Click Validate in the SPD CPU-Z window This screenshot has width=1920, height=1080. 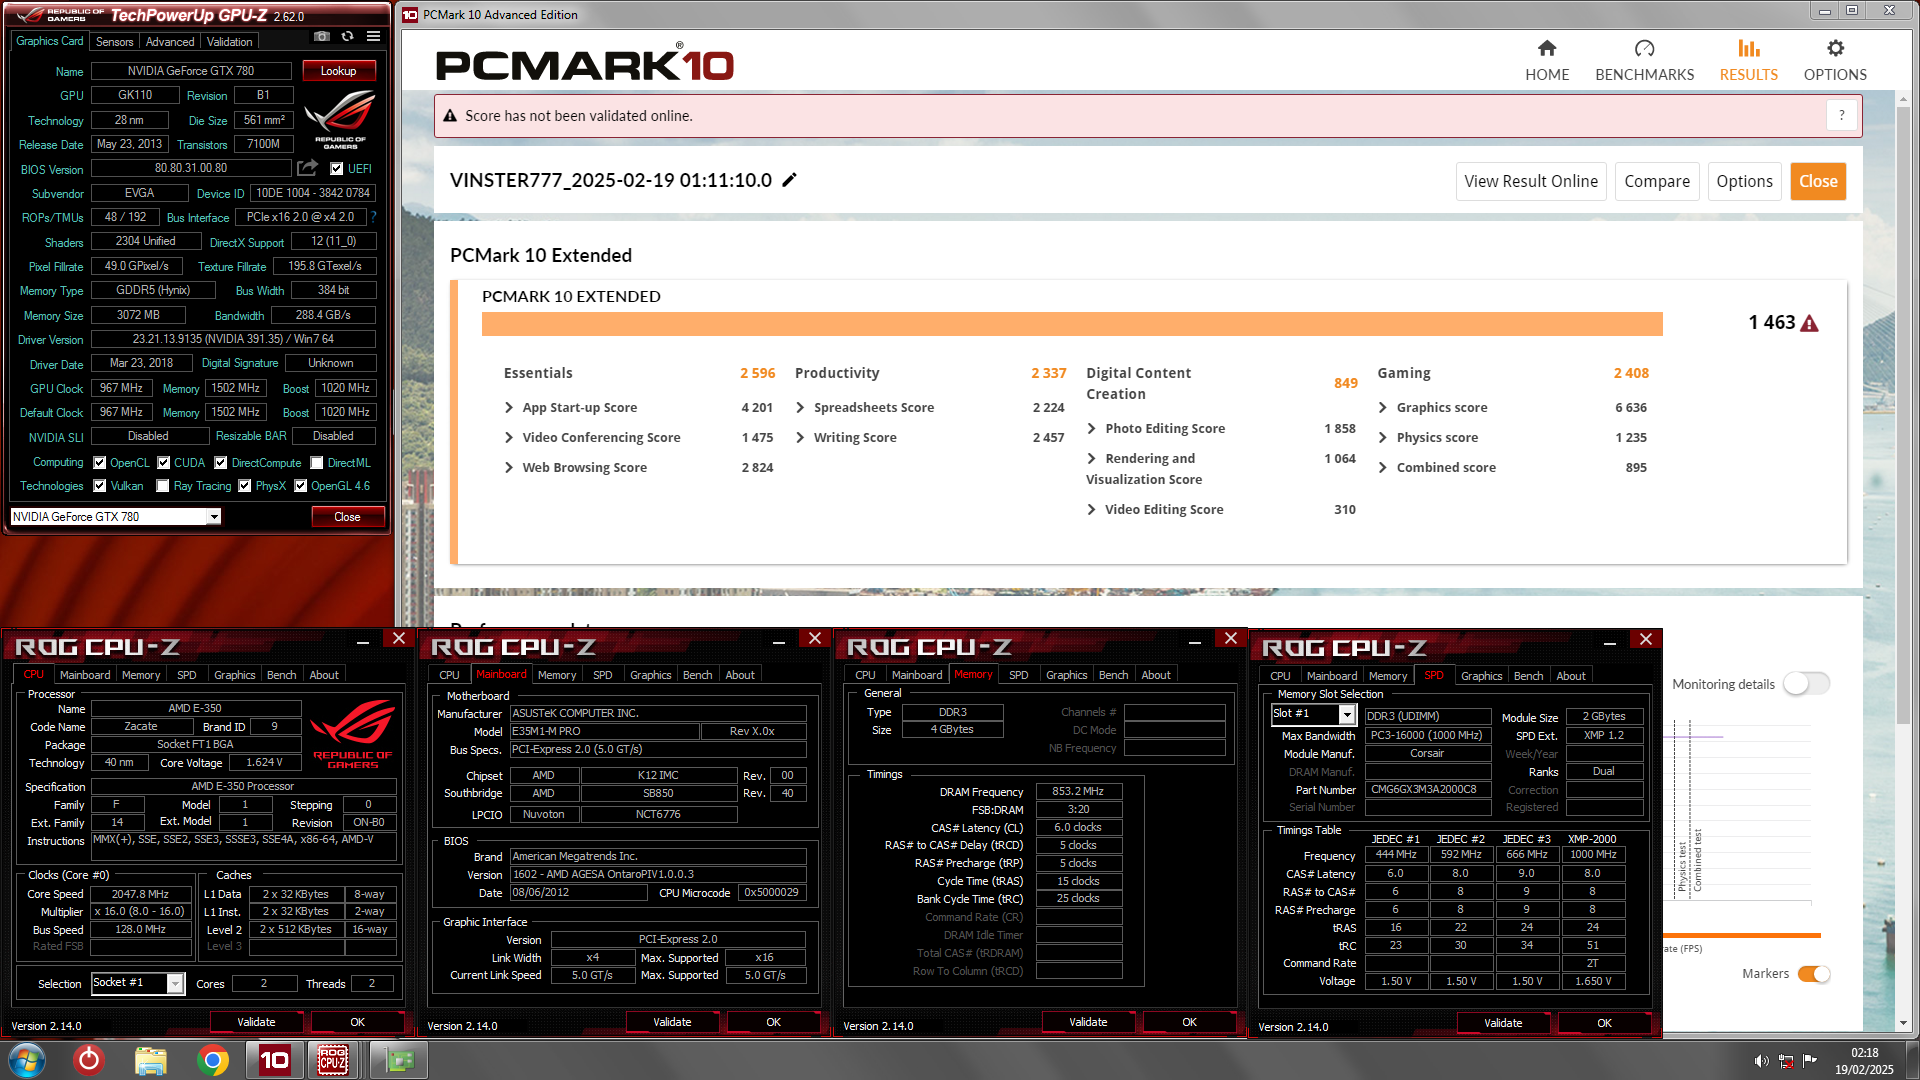[x=1502, y=1023]
